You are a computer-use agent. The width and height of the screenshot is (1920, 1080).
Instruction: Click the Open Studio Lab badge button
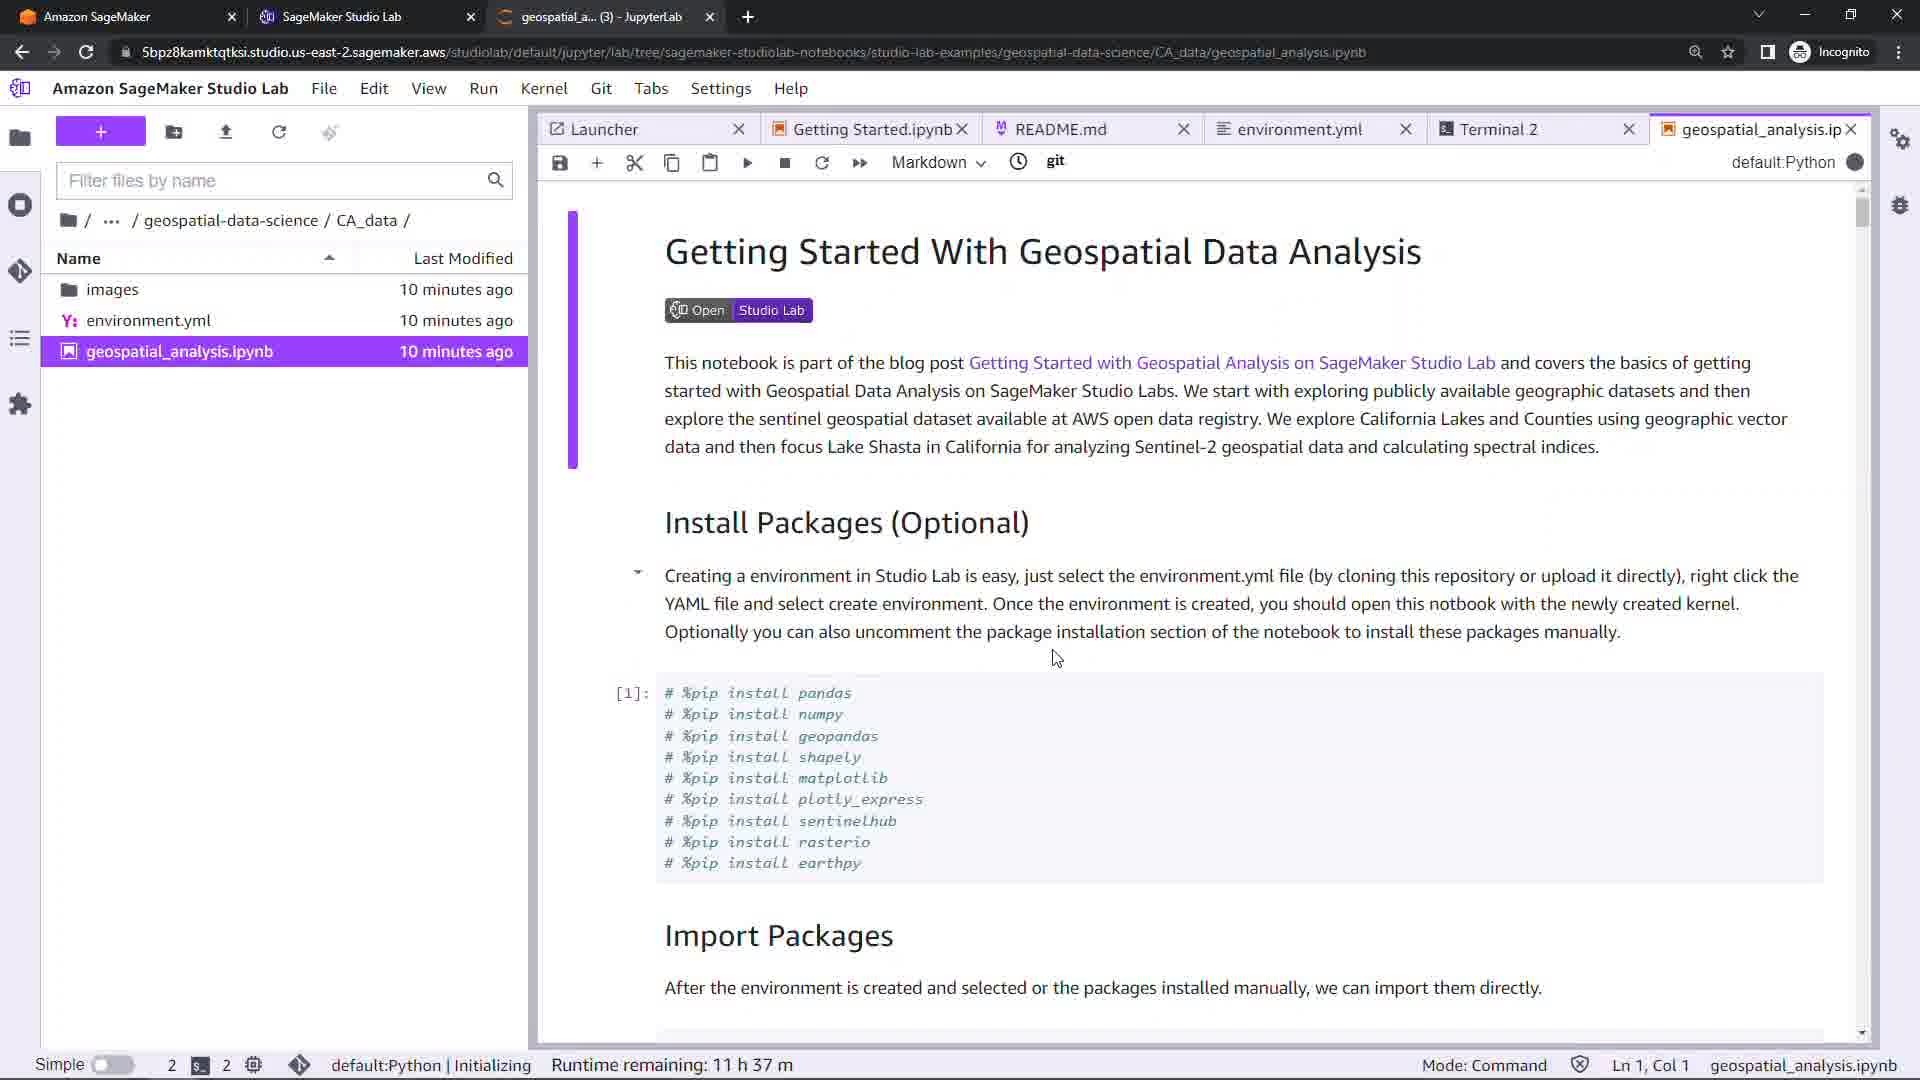pos(738,310)
